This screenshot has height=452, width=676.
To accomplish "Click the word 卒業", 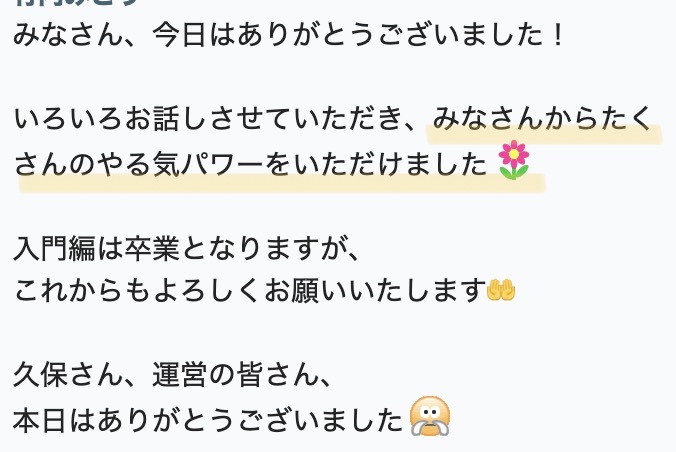I will 152,249.
